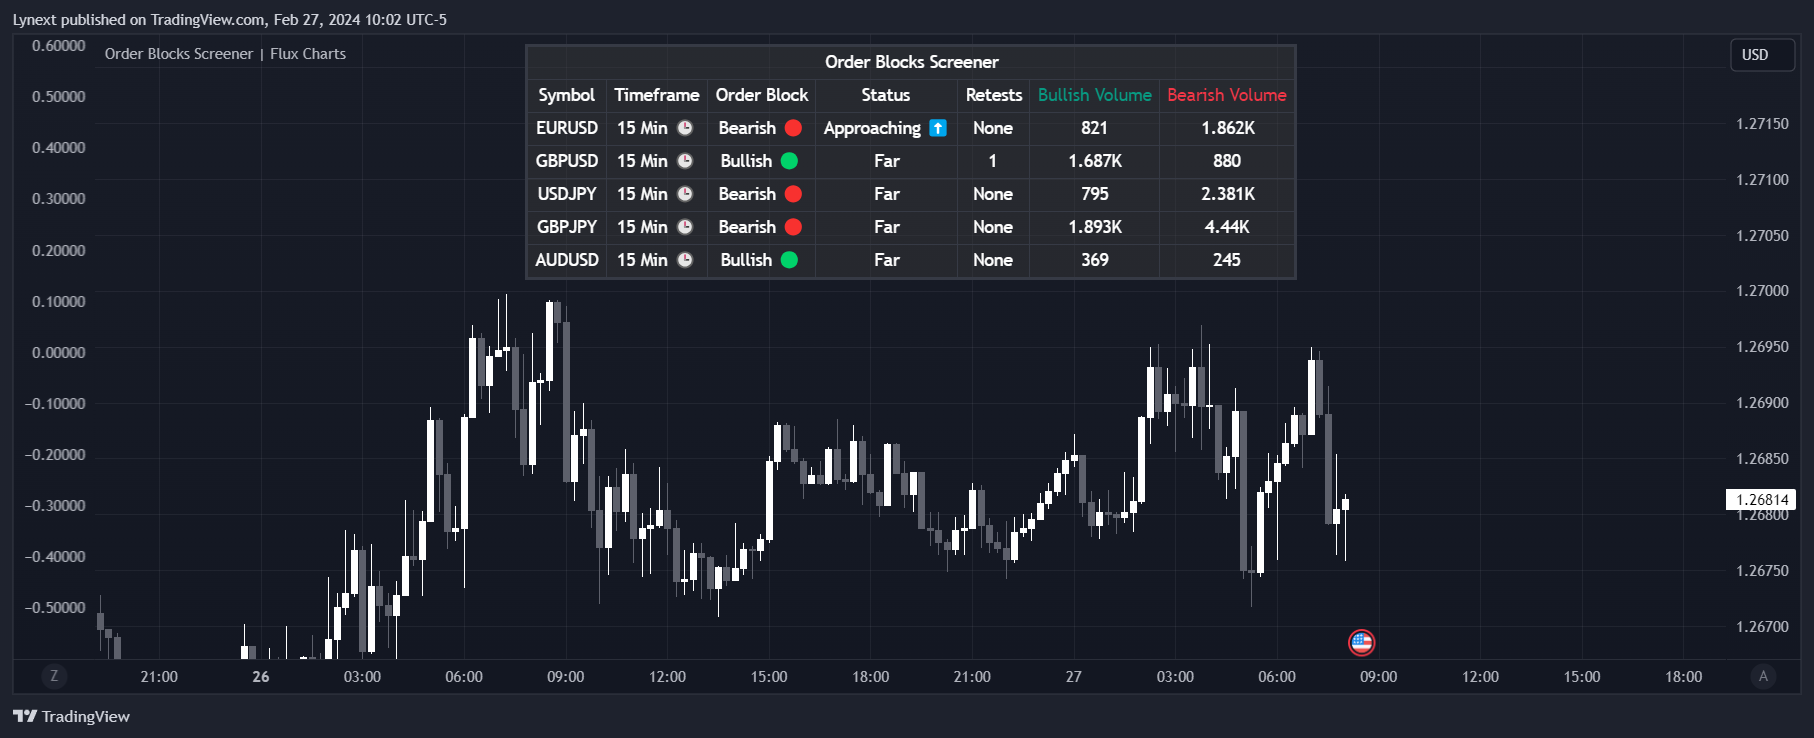Select the Bullish Volume column header
The image size is (1814, 738).
pos(1094,95)
